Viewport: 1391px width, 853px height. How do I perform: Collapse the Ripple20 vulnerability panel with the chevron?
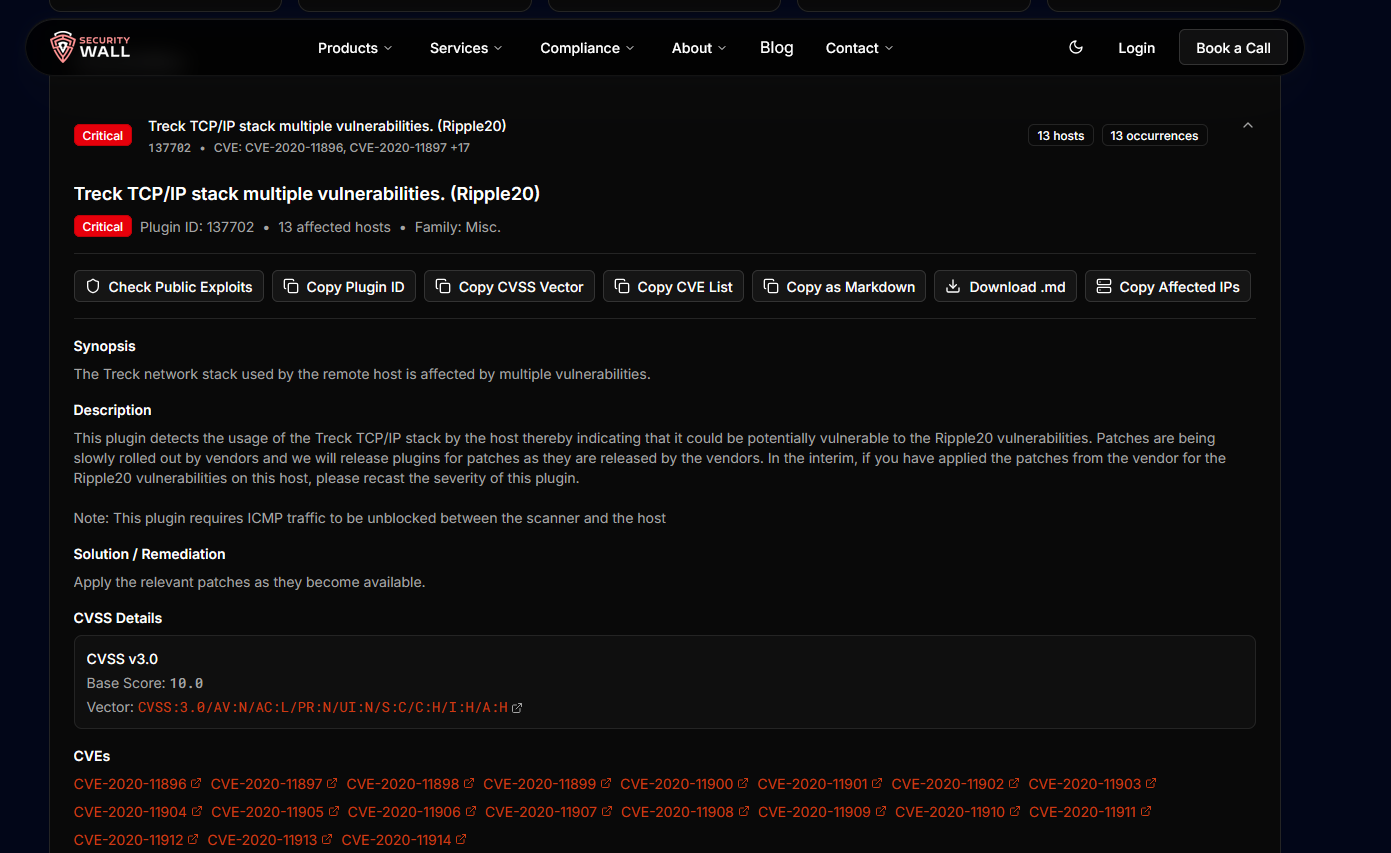[x=1247, y=126]
